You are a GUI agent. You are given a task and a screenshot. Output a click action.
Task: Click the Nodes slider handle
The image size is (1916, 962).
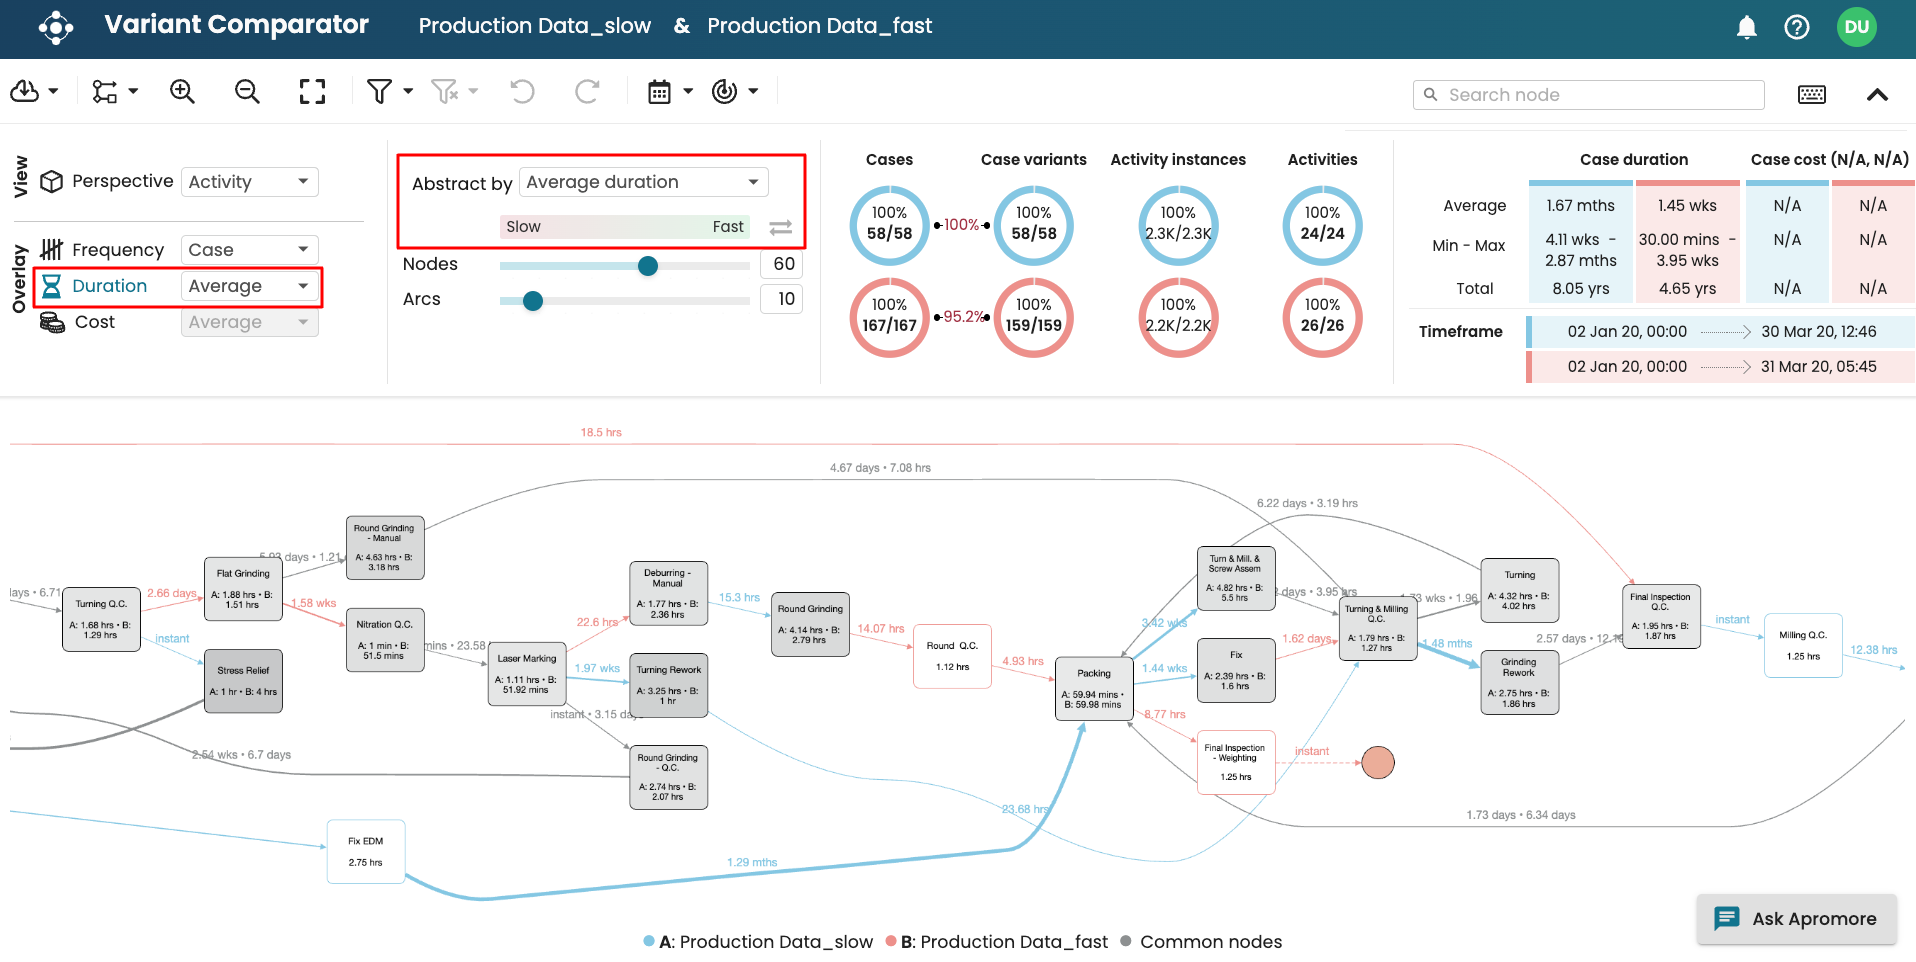tap(648, 265)
